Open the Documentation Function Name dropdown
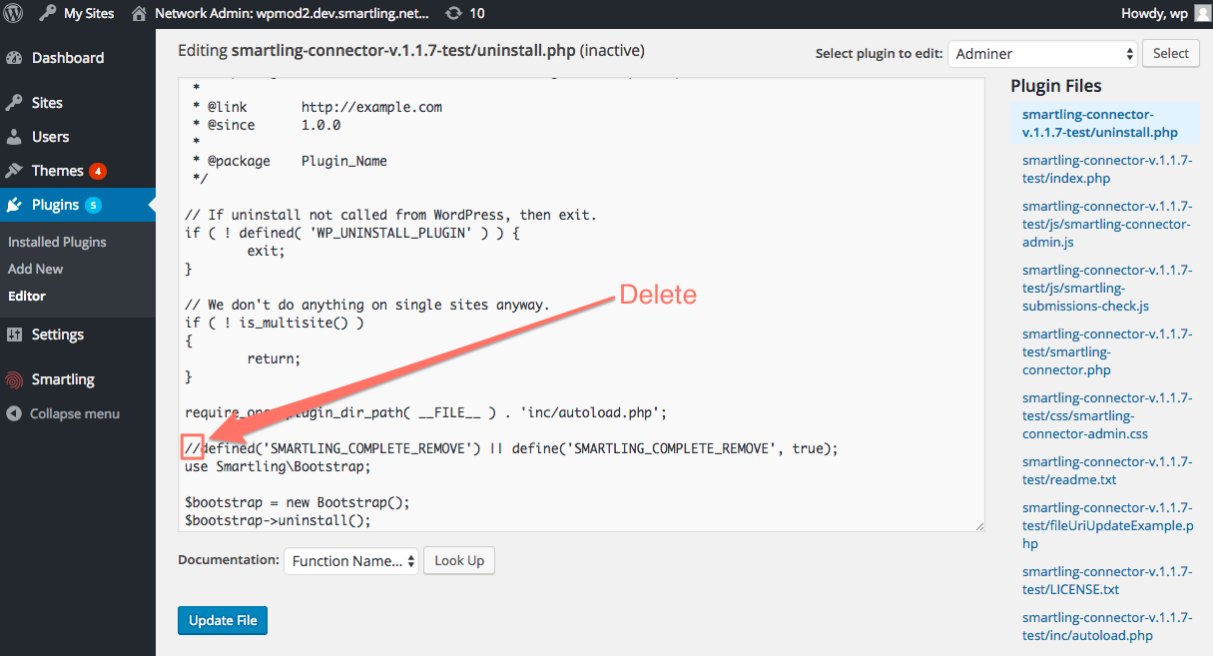 pyautogui.click(x=351, y=560)
